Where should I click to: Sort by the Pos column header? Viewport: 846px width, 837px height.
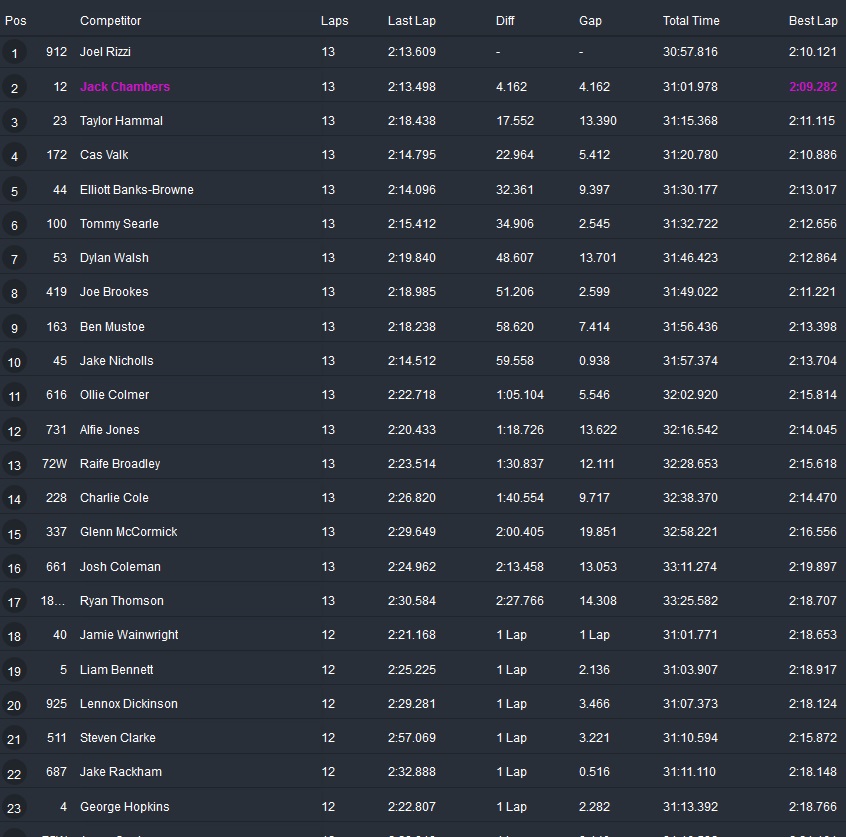point(16,21)
